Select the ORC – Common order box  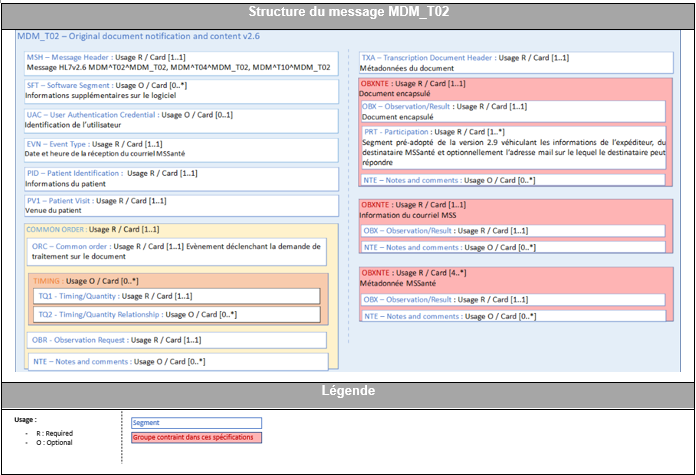[177, 252]
